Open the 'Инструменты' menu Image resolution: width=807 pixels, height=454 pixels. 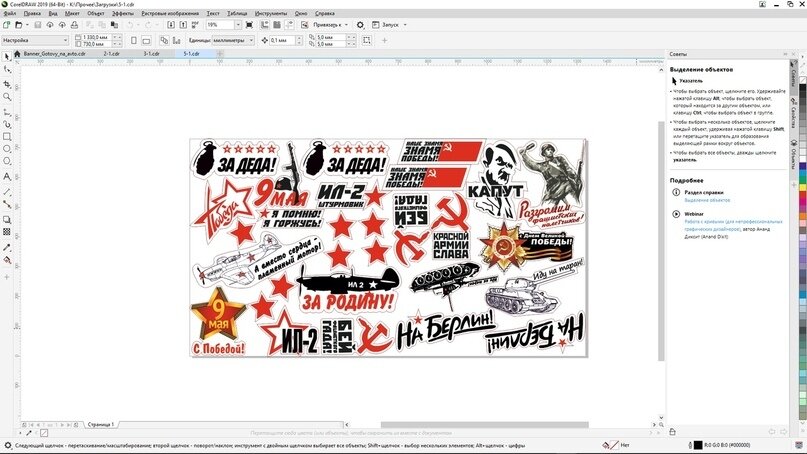pos(271,13)
